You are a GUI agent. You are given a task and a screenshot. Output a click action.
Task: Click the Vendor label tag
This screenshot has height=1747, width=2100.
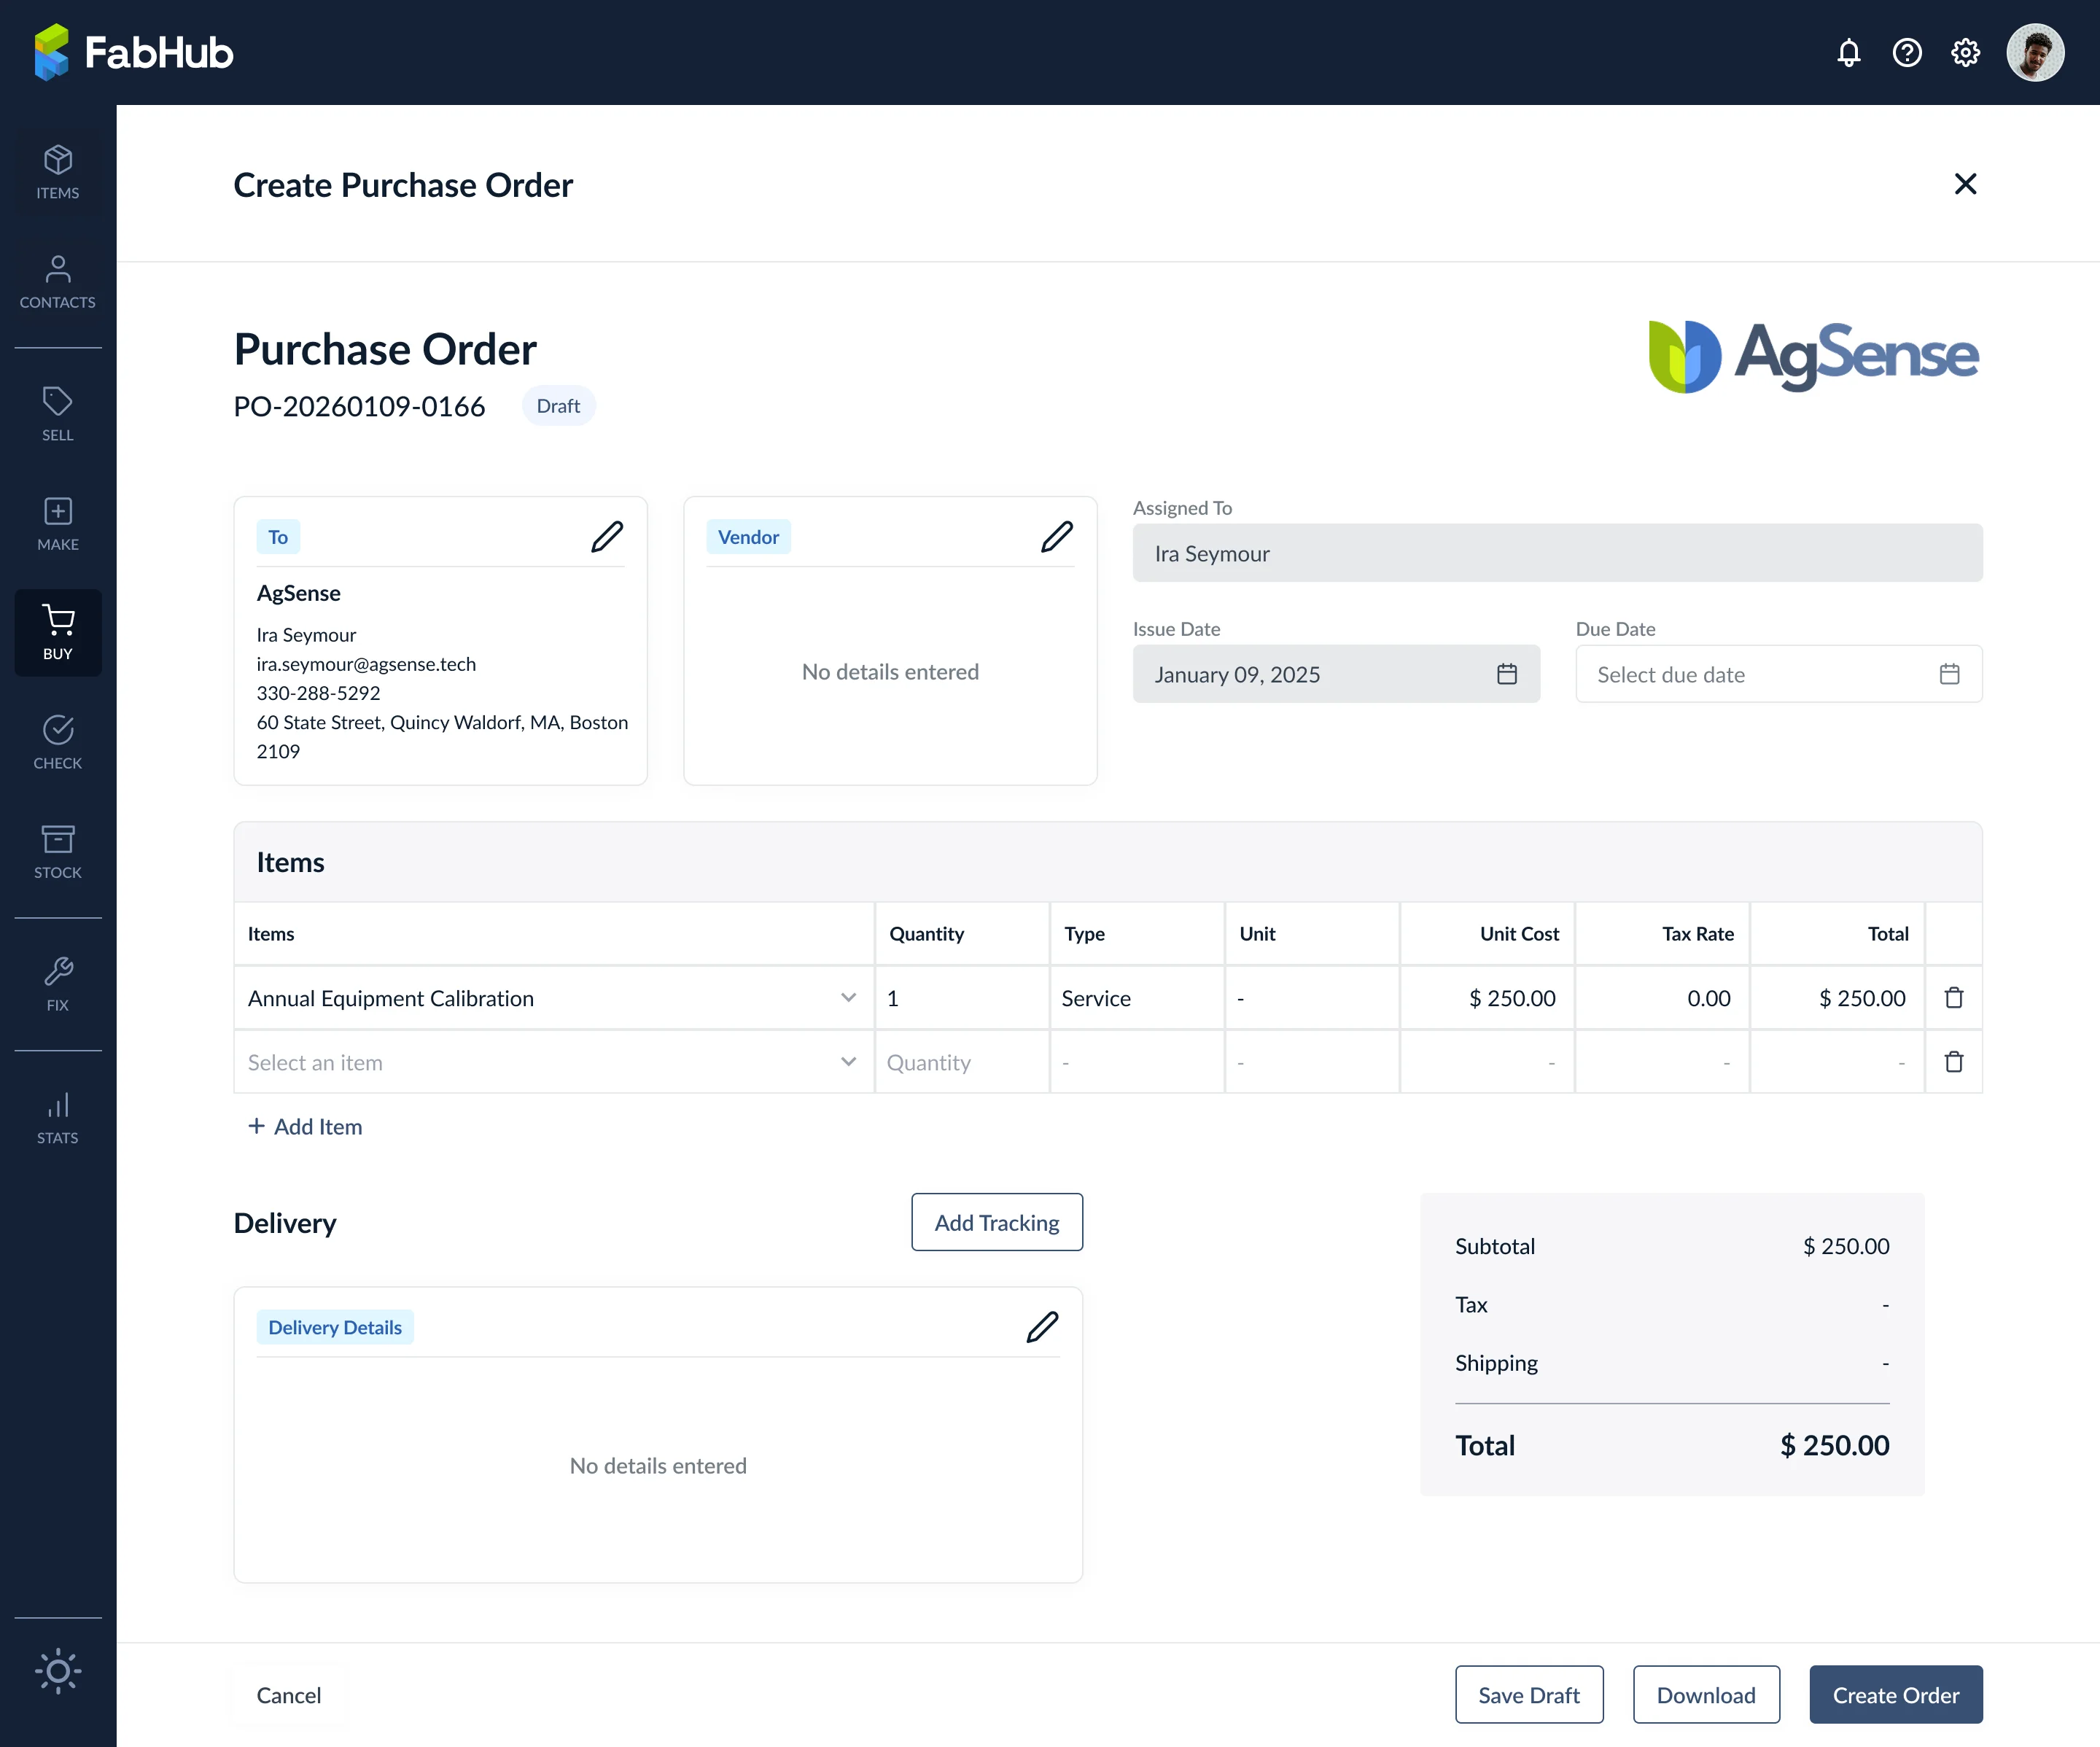[748, 537]
